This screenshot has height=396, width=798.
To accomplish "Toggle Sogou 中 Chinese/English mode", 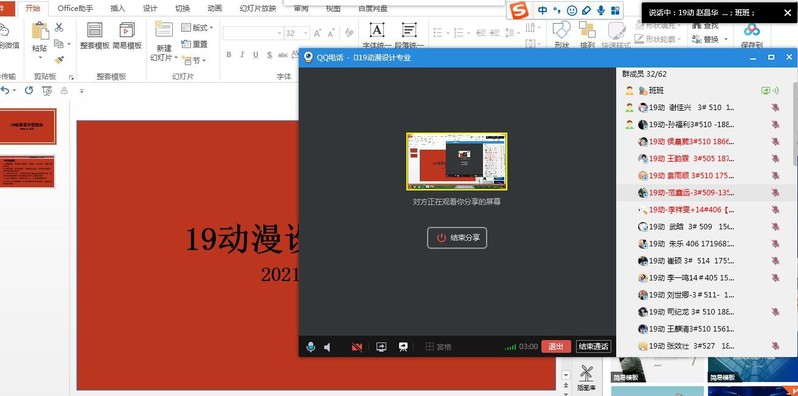I will pyautogui.click(x=543, y=10).
